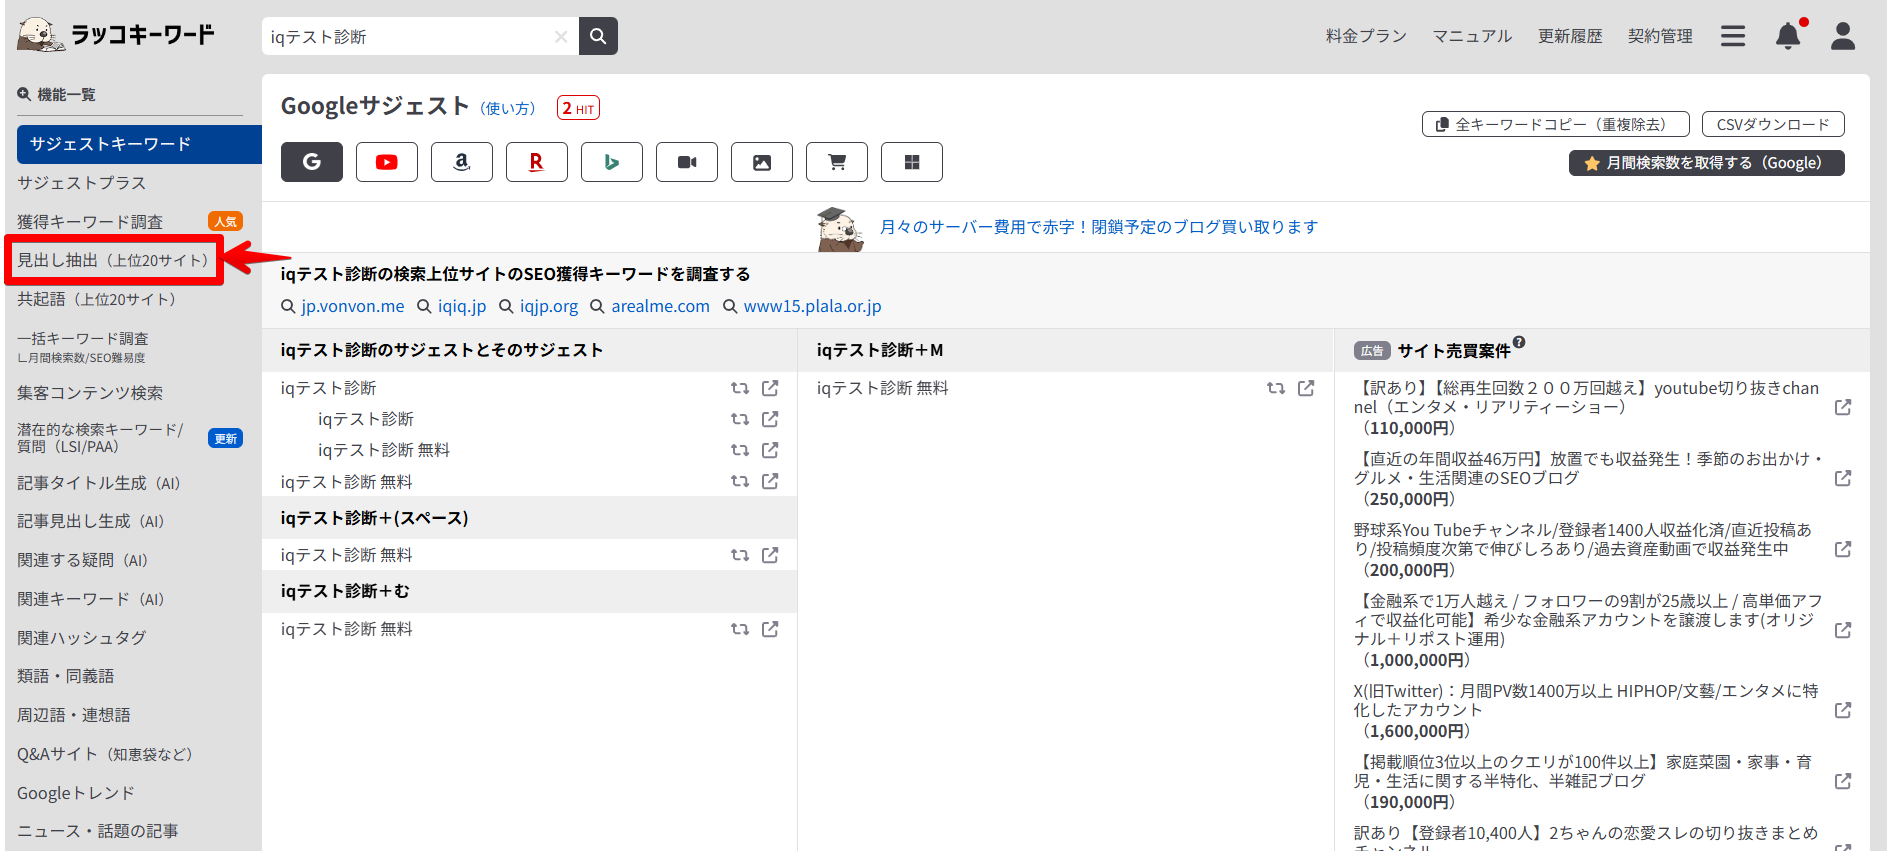Open the notification bell
The height and width of the screenshot is (851, 1887).
point(1787,36)
